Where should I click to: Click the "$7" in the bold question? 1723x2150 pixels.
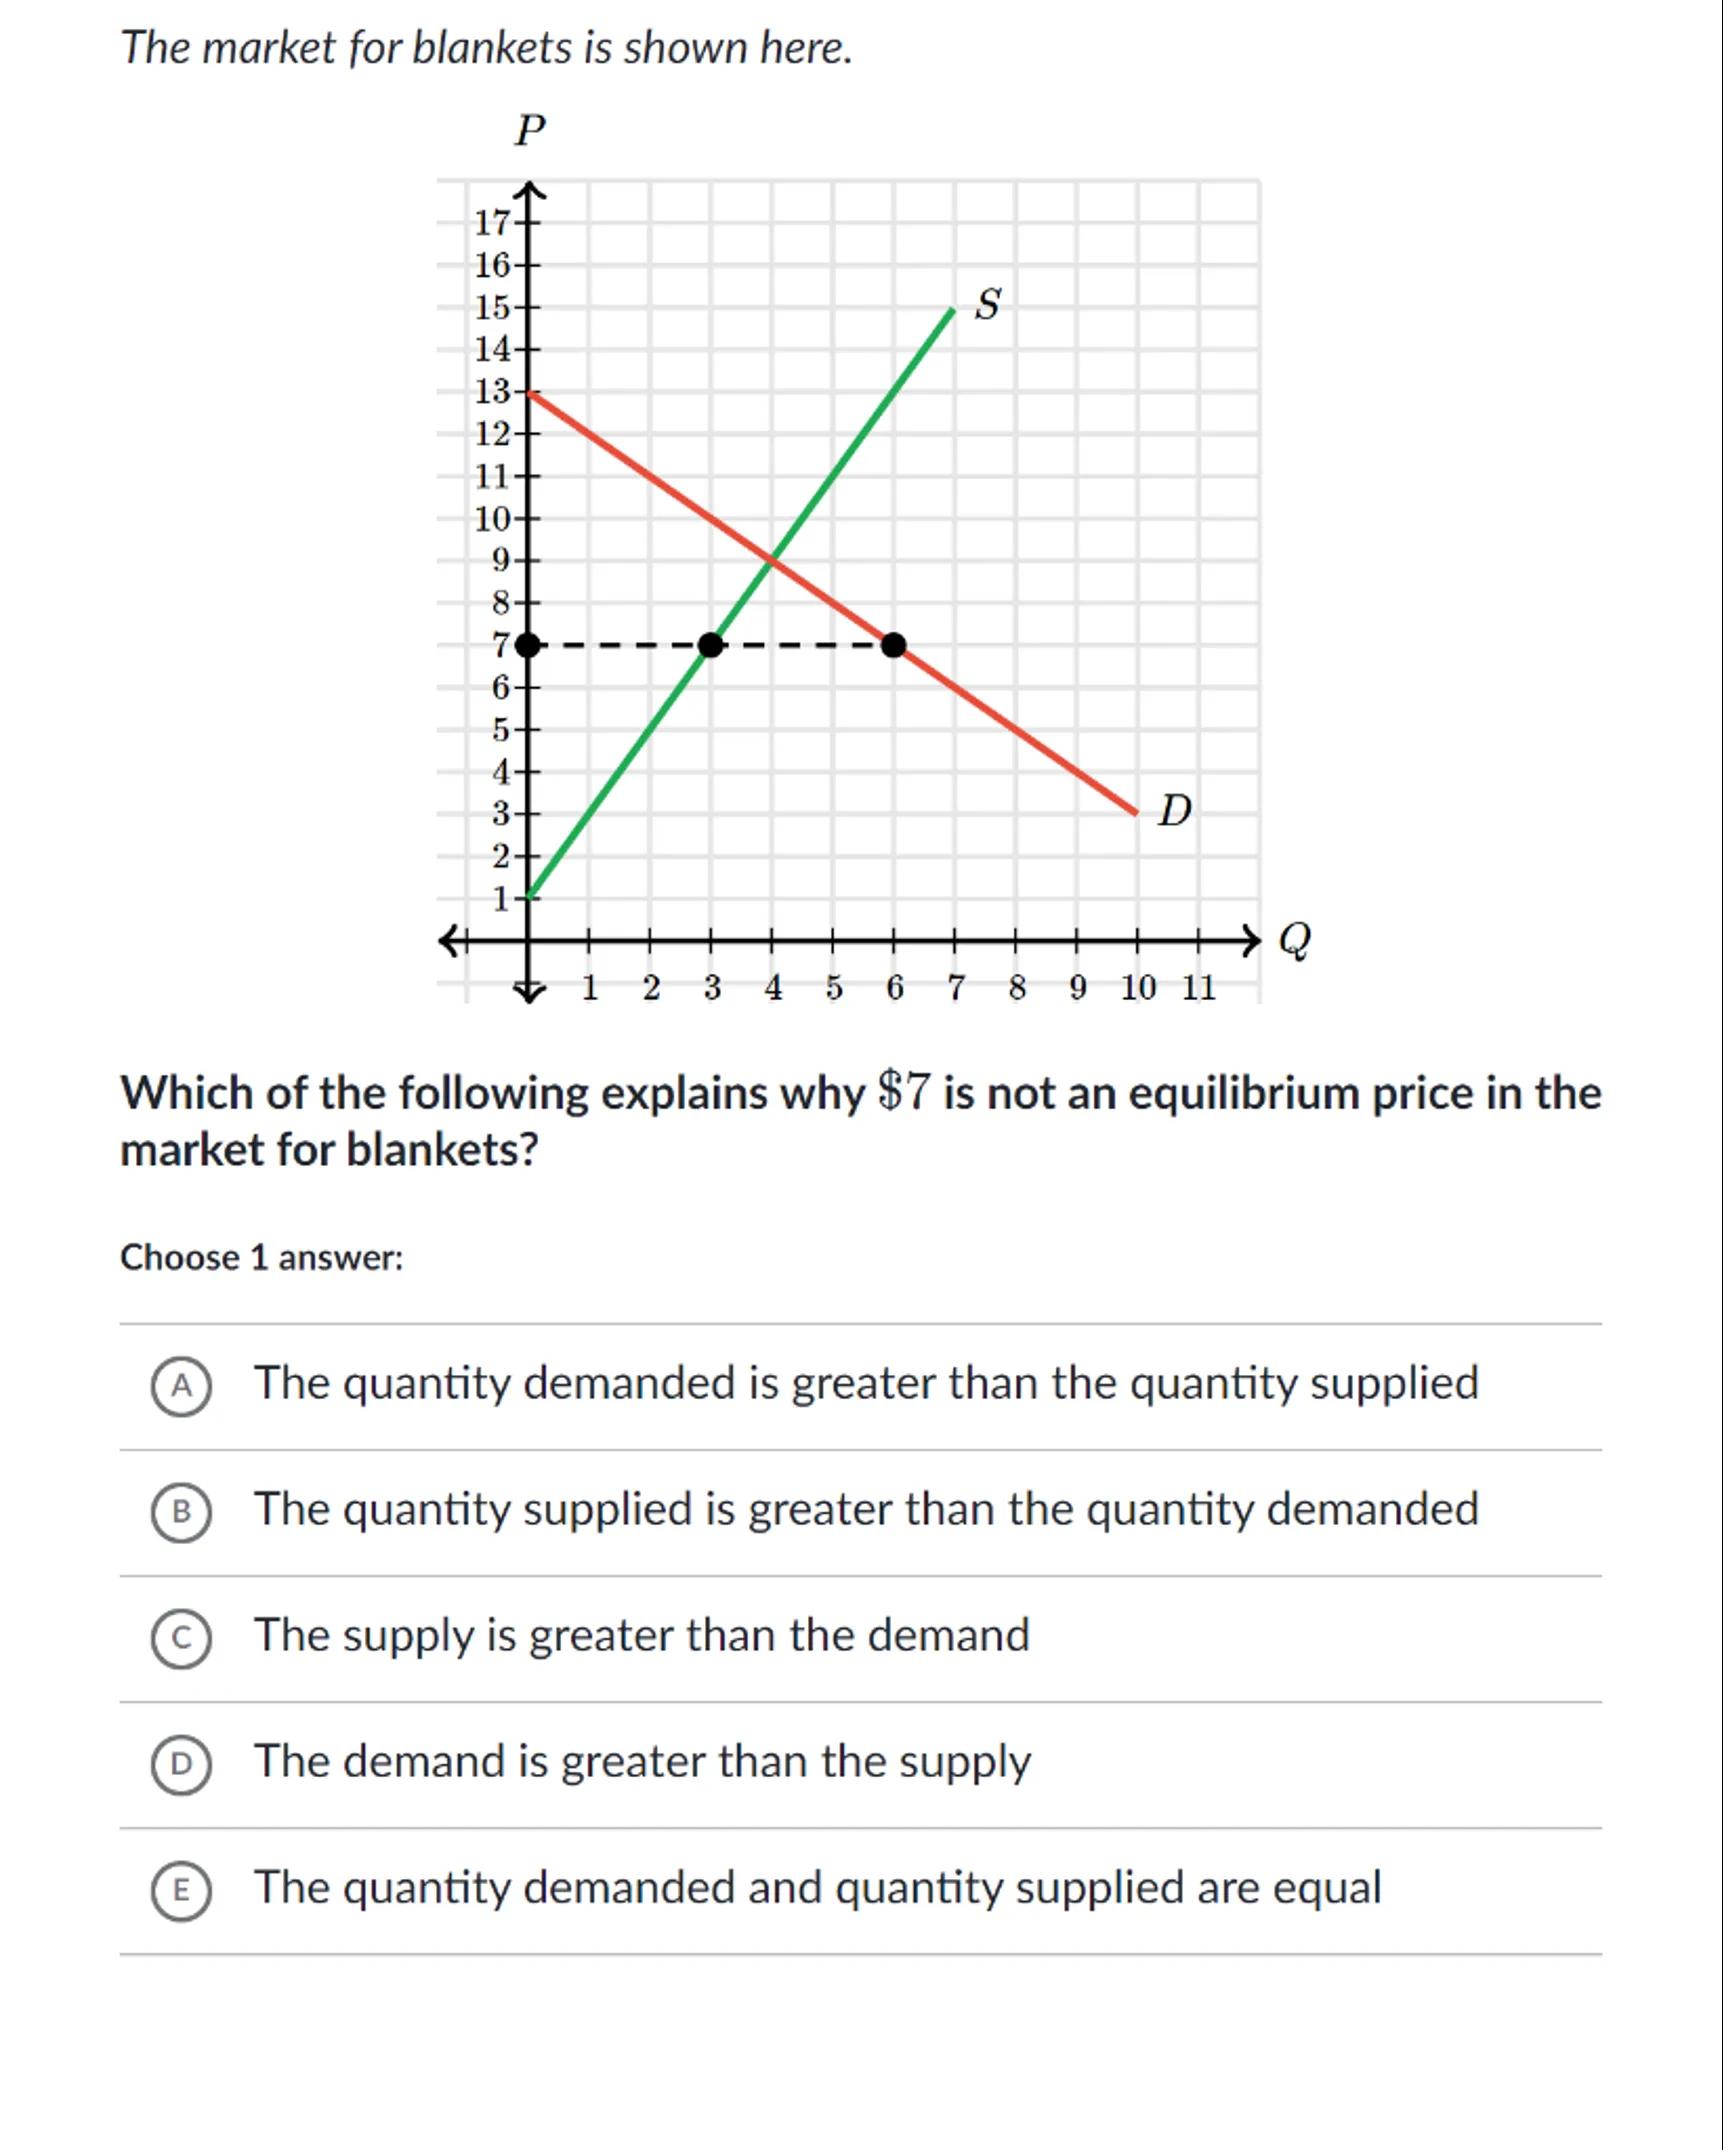point(904,1092)
